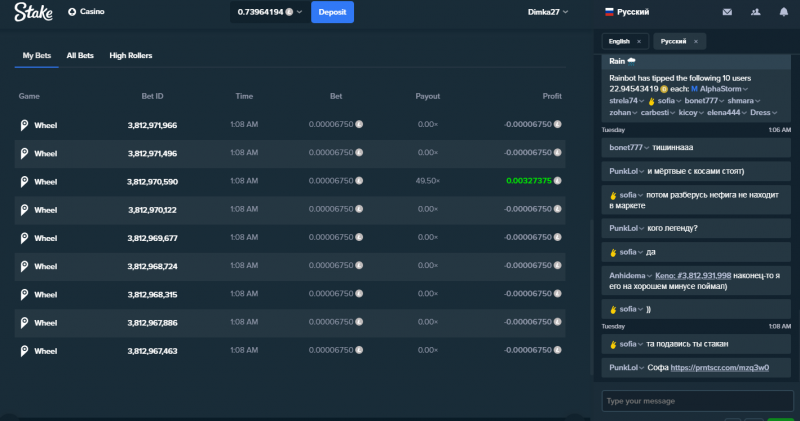The image size is (800, 421).
Task: Click Wheel icon for bet 3,812,968,315
Action: click(24, 294)
